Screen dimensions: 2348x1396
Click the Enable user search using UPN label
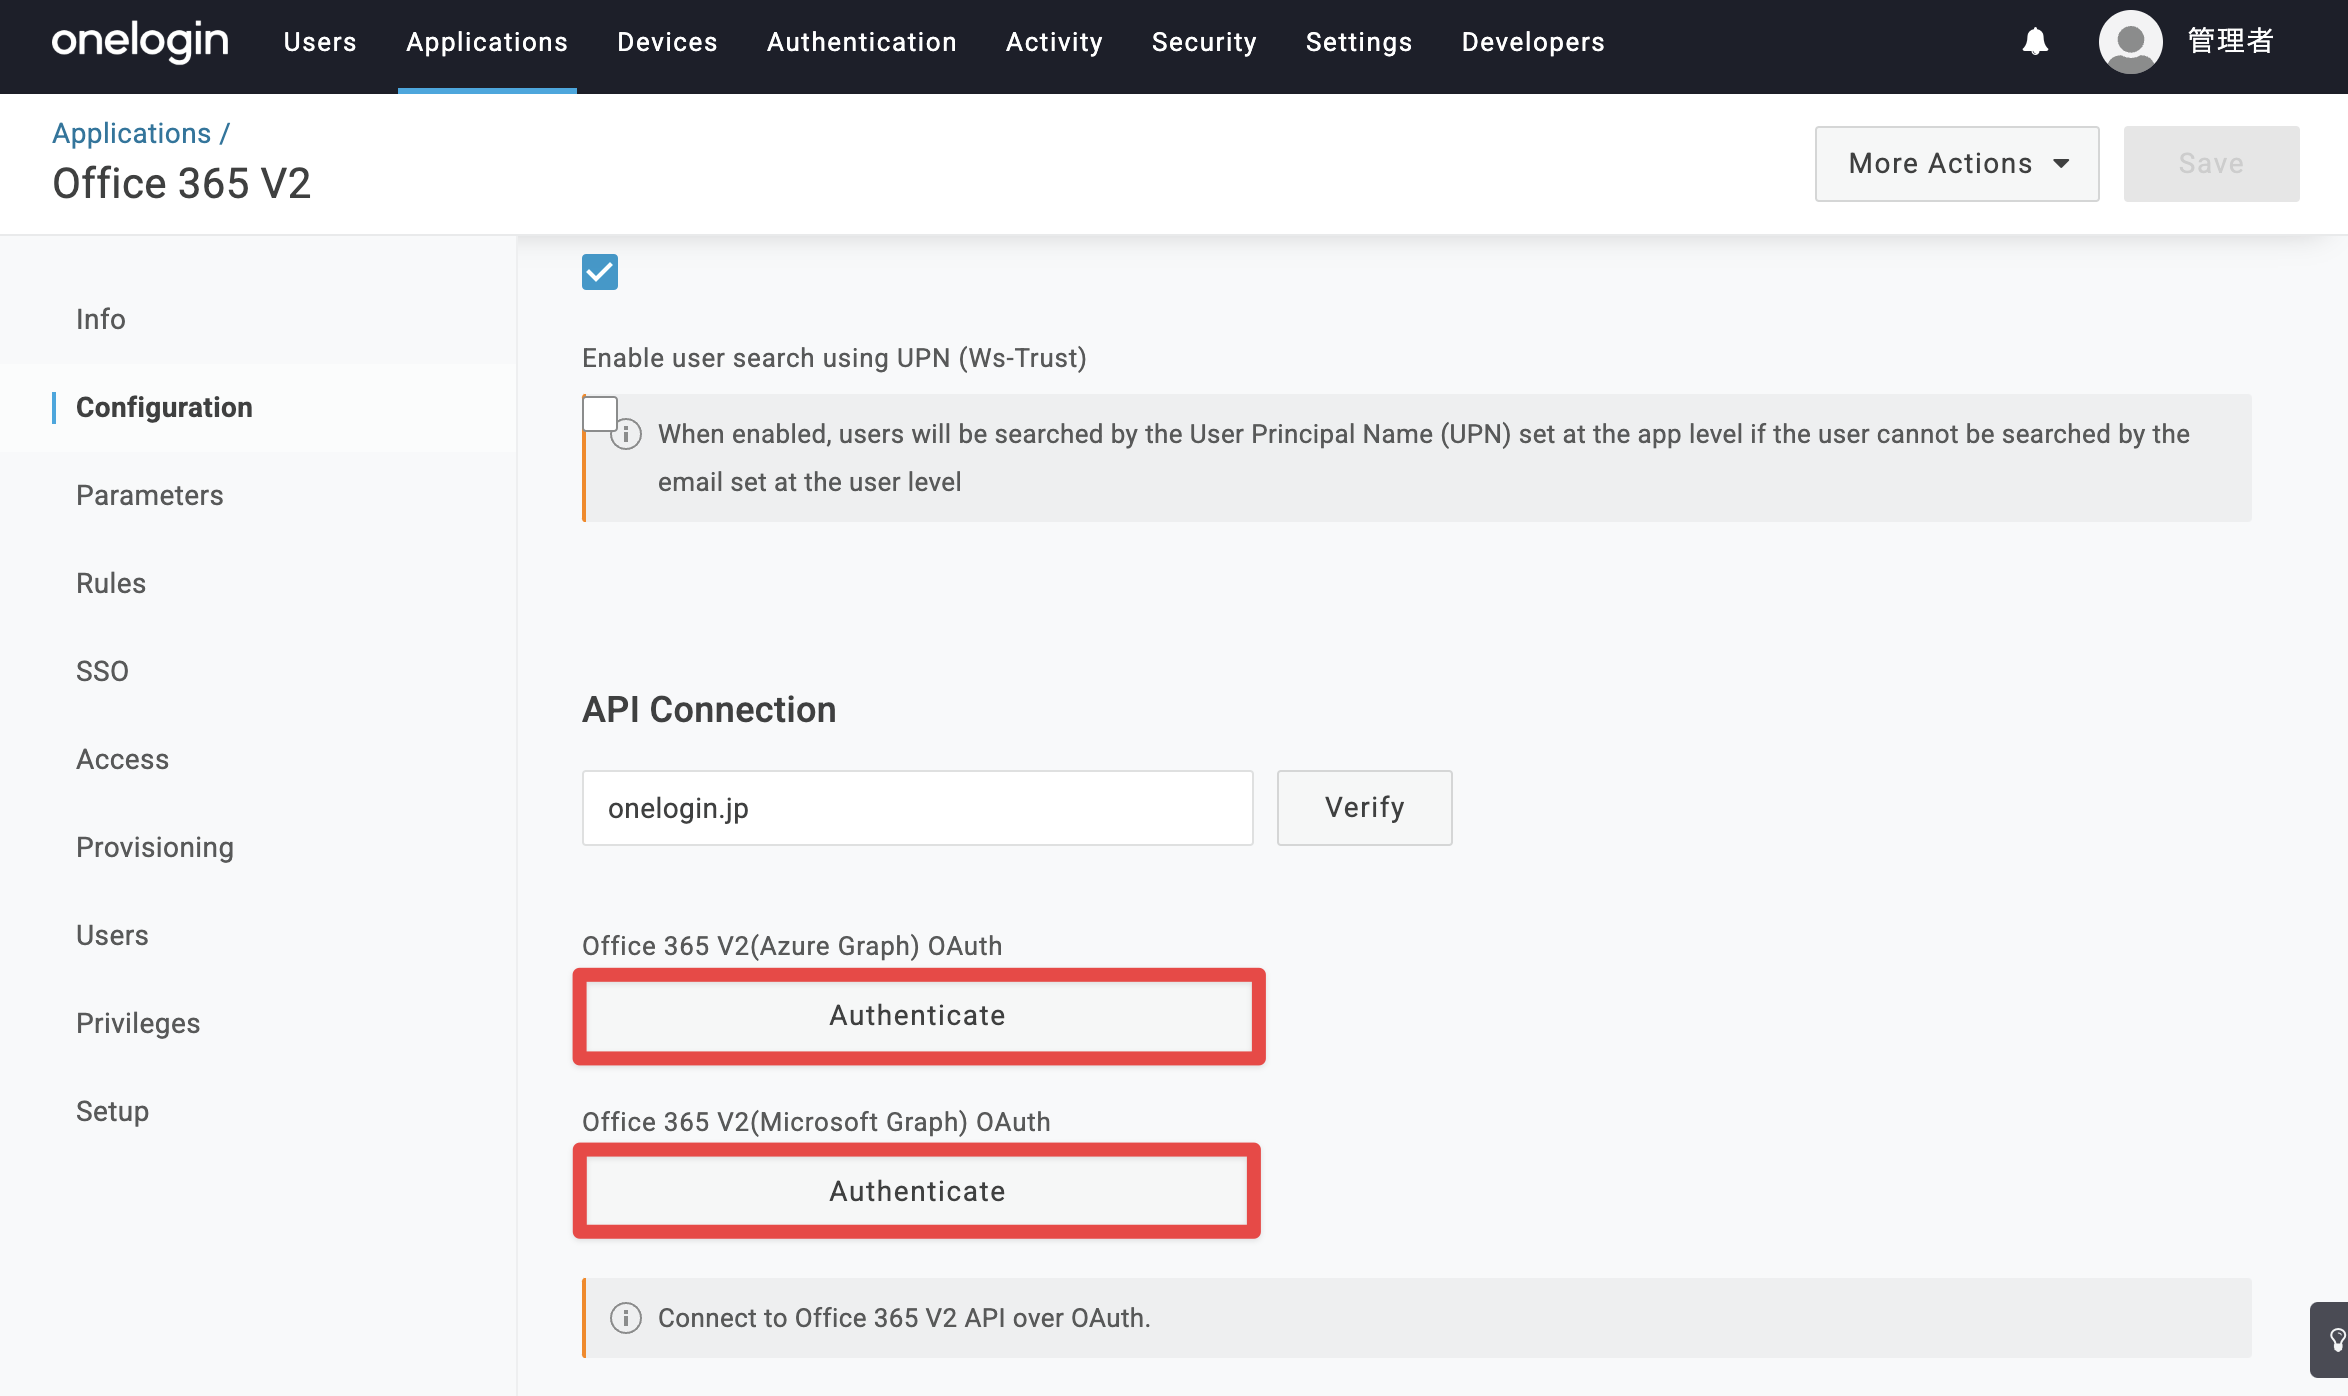tap(834, 358)
